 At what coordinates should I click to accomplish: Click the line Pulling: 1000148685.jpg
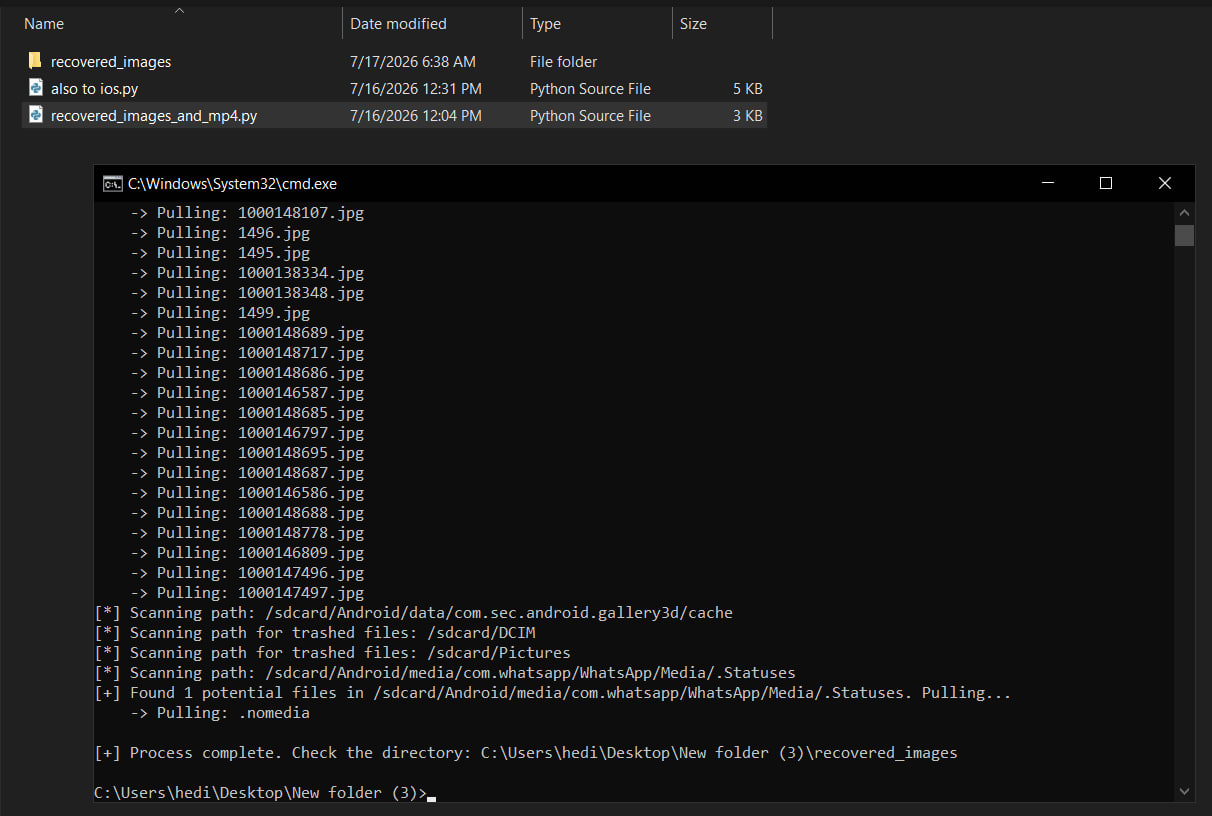pyautogui.click(x=247, y=413)
